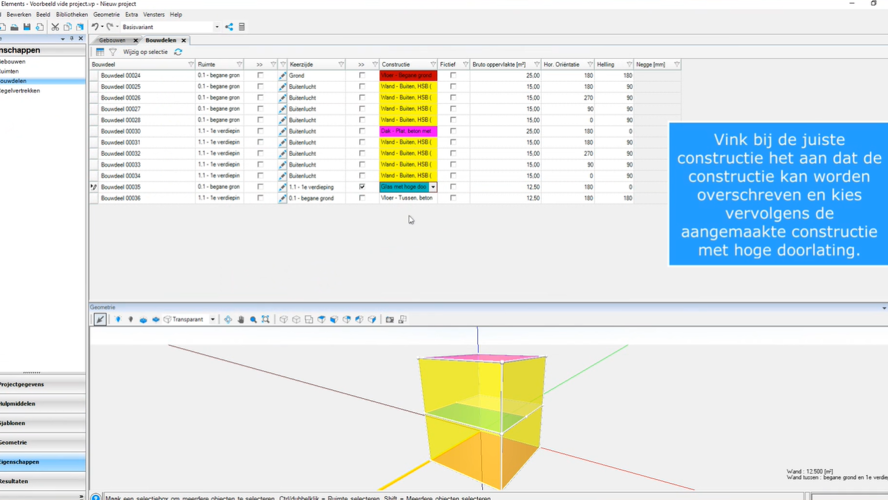The image size is (888, 500).
Task: Open the Constructie dropdown for Bouwdeel 00035
Action: (x=433, y=187)
